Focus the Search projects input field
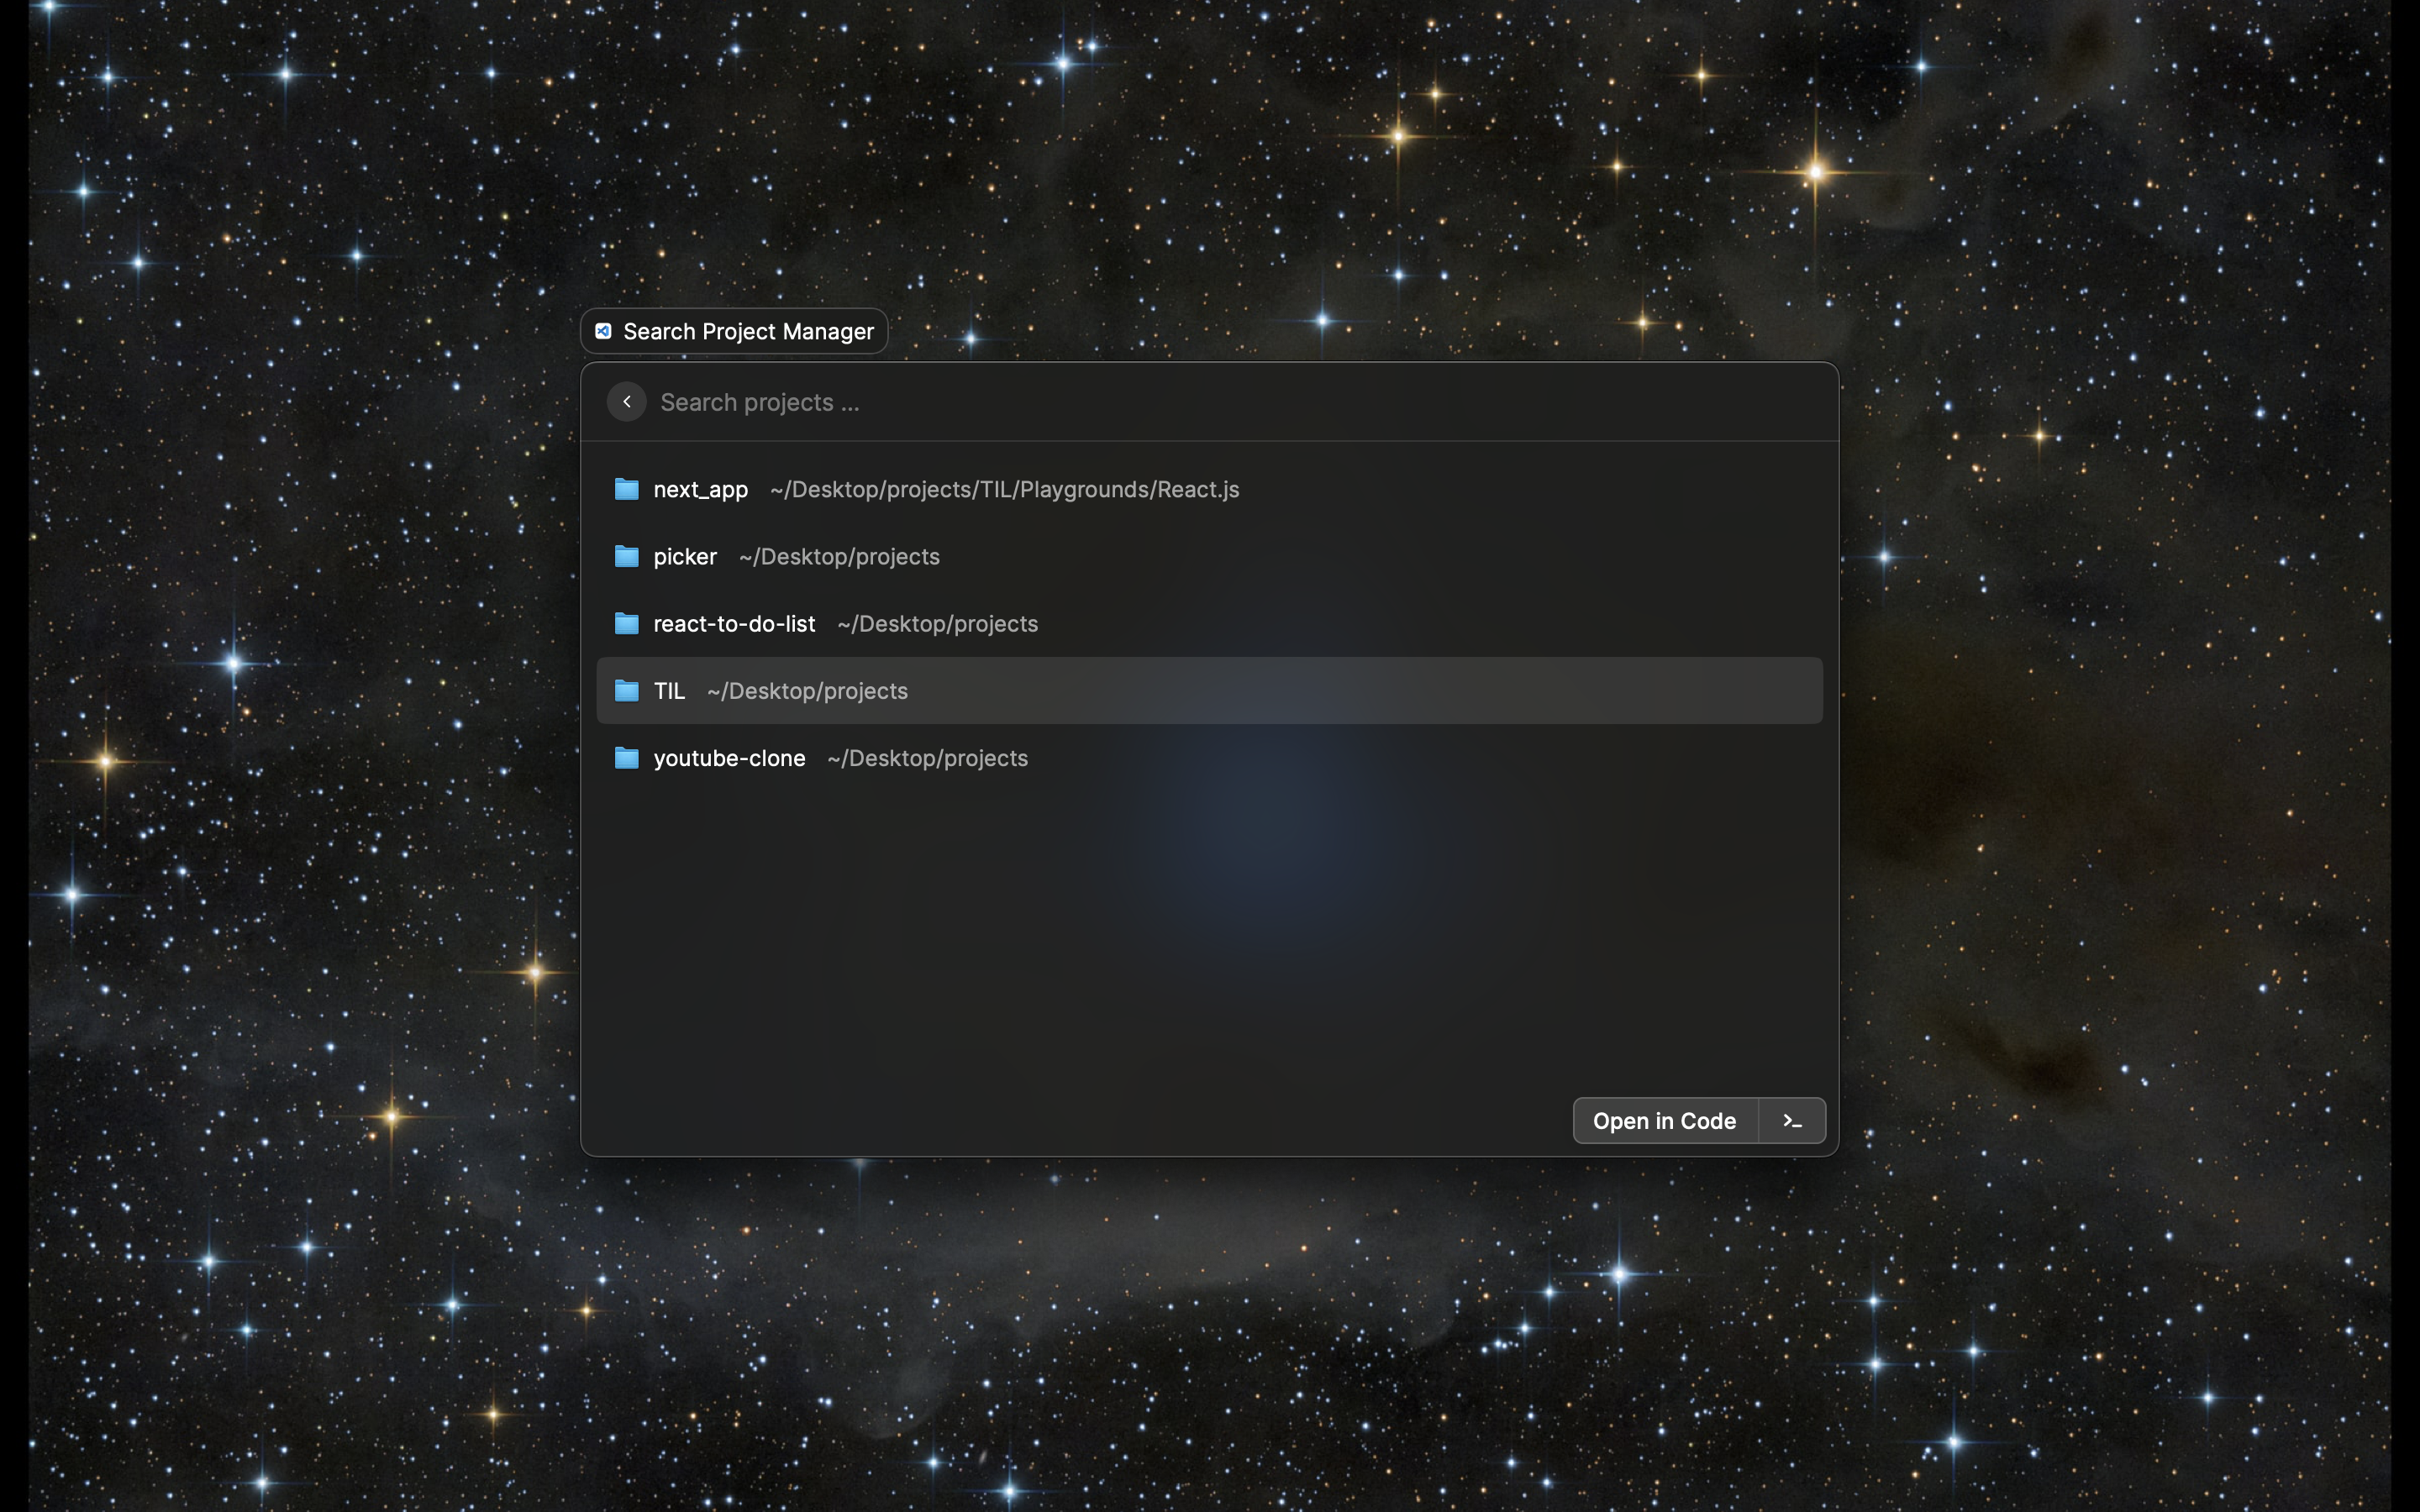 [x=1200, y=402]
